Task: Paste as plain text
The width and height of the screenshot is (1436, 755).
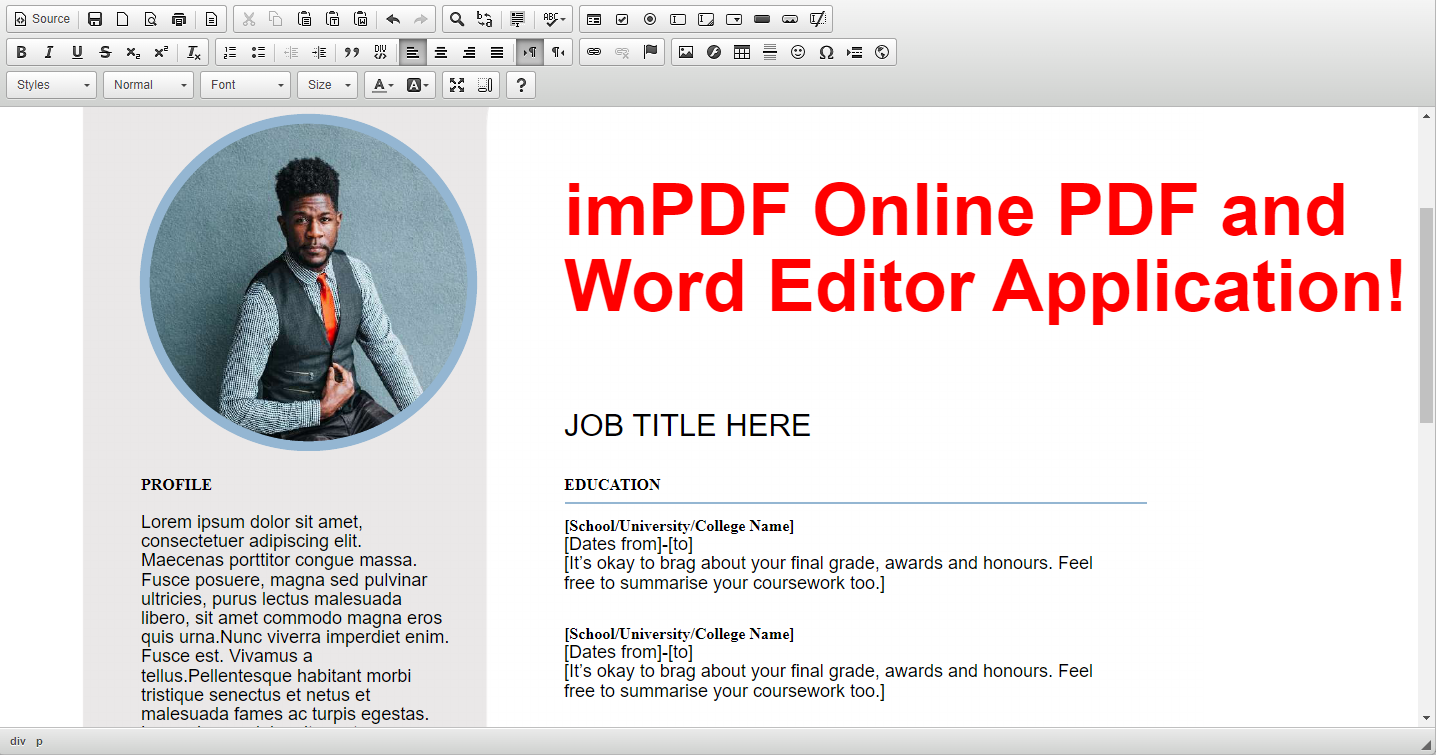Action: pos(333,19)
